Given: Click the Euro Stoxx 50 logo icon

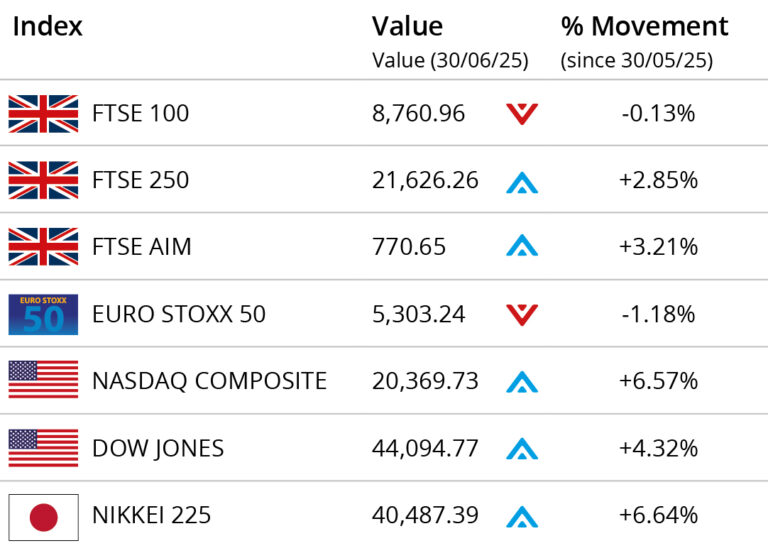Looking at the screenshot, I should [43, 314].
